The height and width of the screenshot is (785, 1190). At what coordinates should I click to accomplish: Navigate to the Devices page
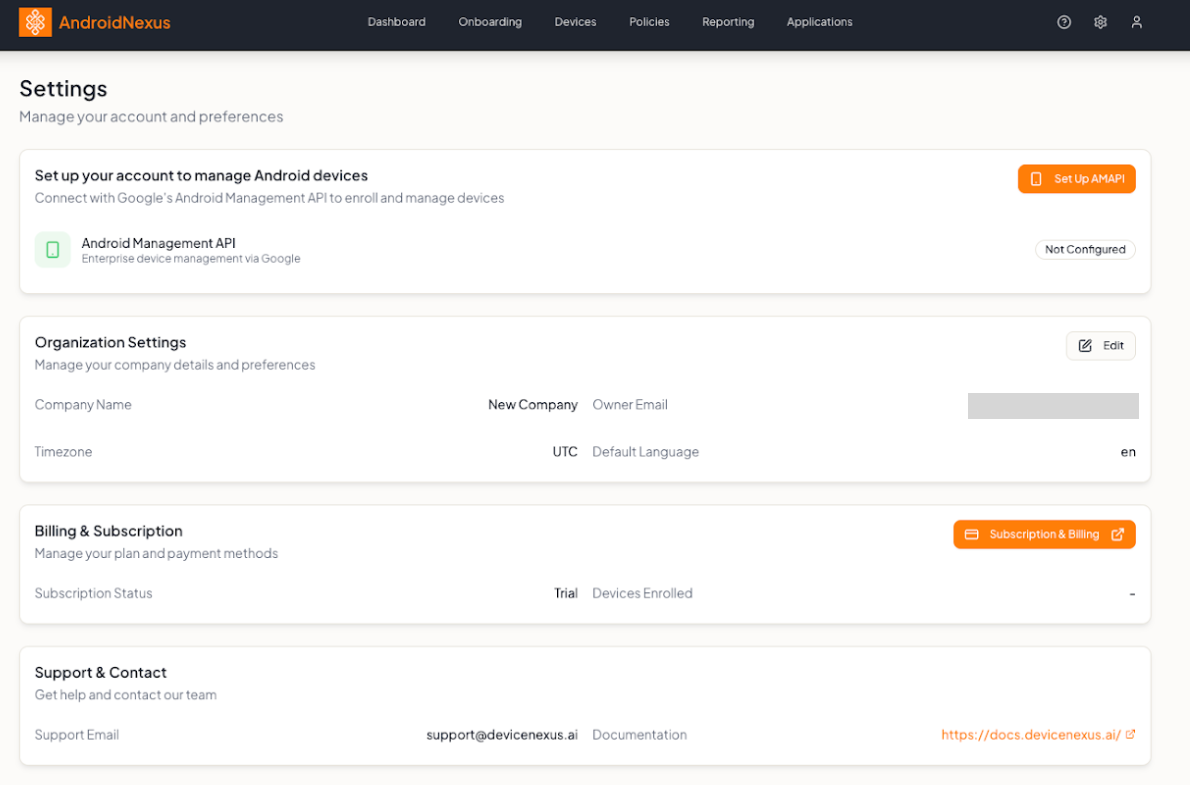tap(575, 22)
